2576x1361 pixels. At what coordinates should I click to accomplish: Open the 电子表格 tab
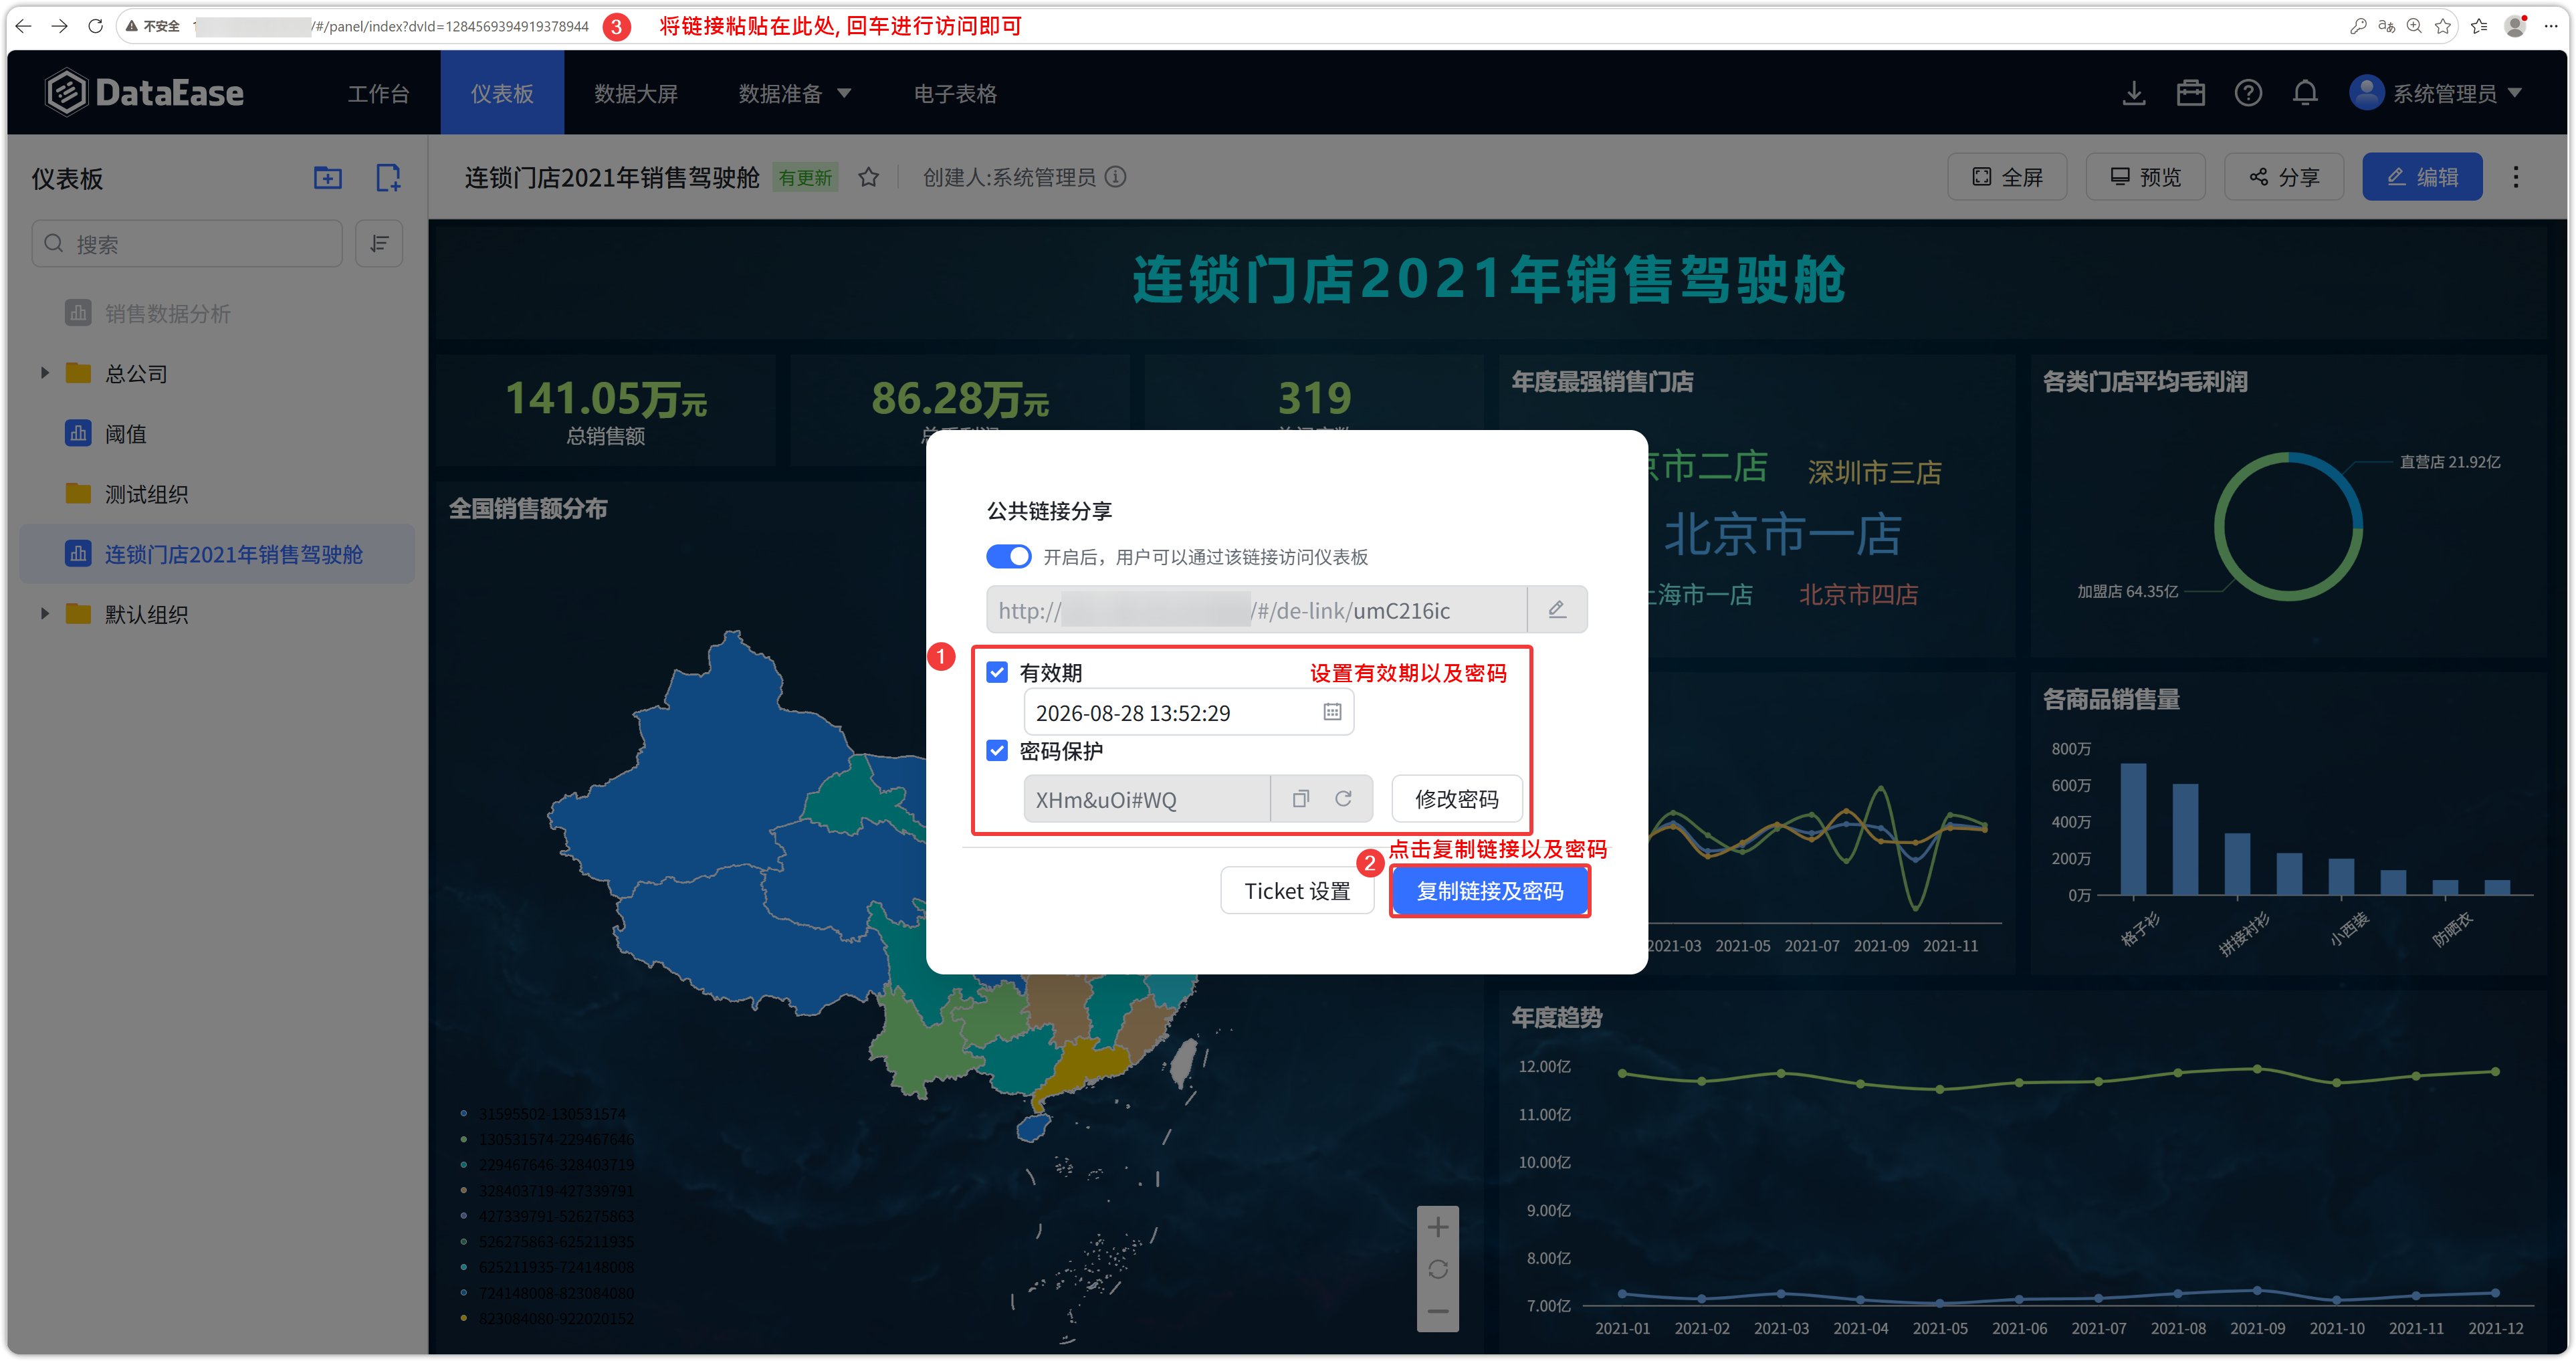coord(955,93)
